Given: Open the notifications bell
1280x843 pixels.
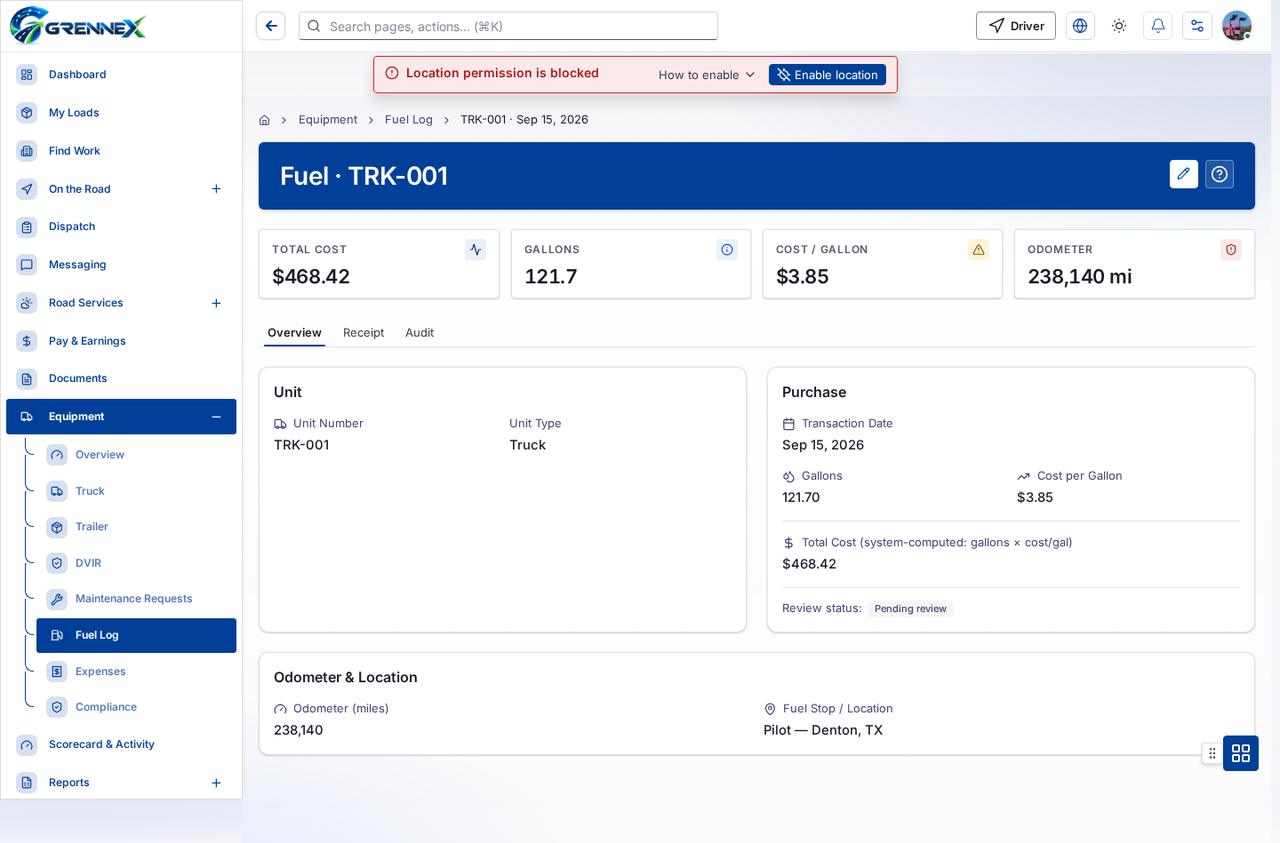Looking at the screenshot, I should [x=1158, y=26].
